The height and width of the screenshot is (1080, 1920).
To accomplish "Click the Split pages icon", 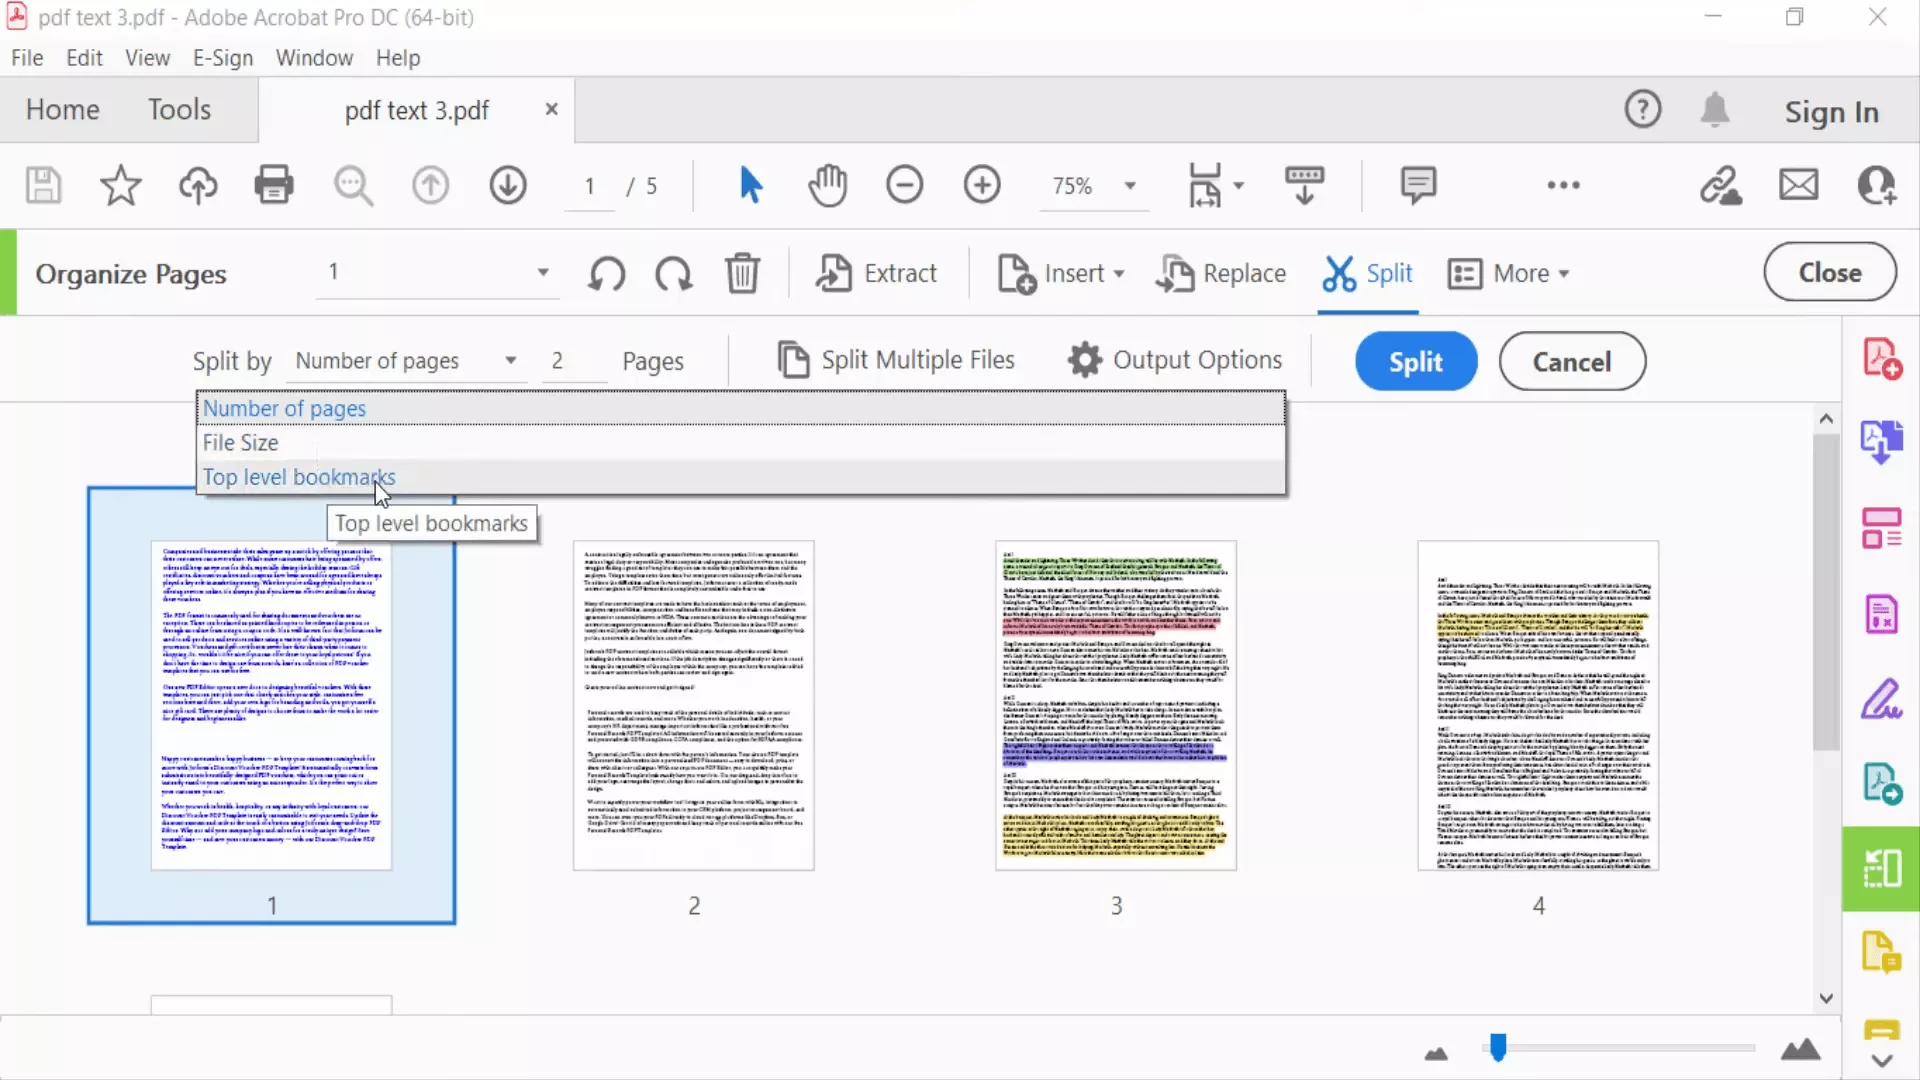I will click(1338, 273).
